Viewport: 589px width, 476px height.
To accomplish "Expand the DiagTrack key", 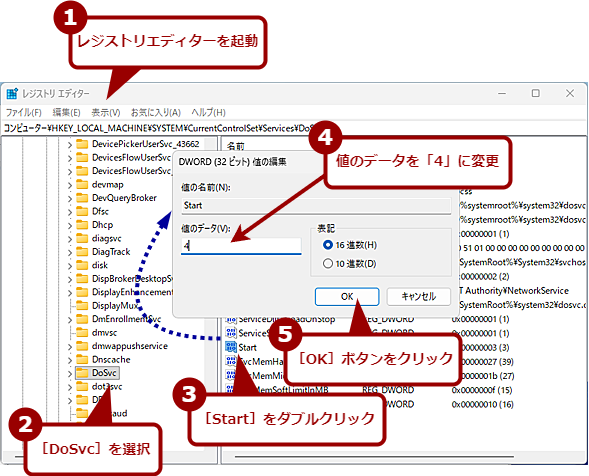I will pyautogui.click(x=70, y=252).
